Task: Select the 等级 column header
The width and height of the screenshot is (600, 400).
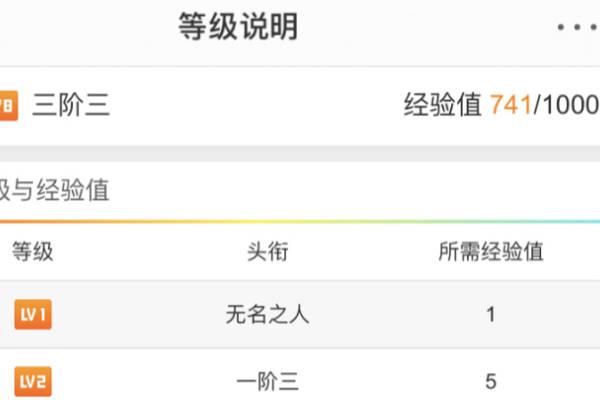Action: (x=33, y=251)
